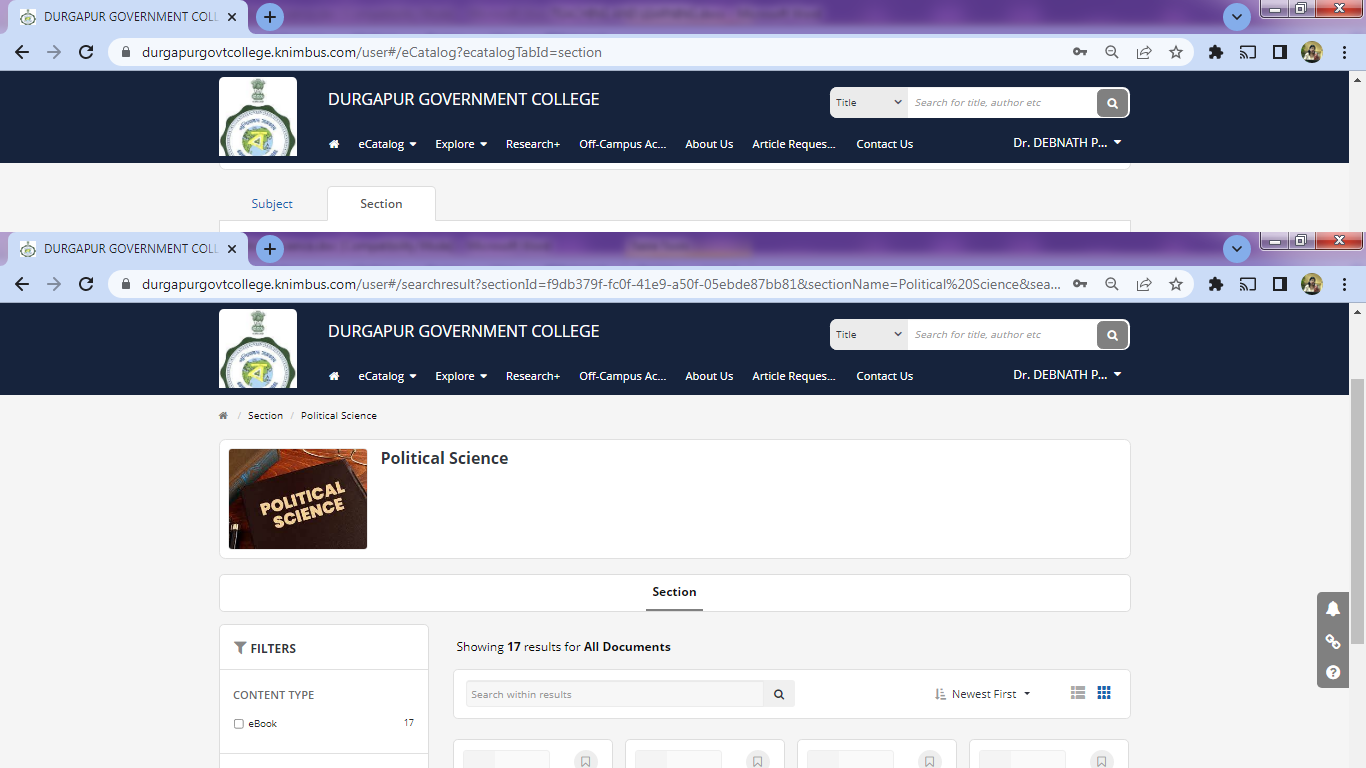1366x768 pixels.
Task: Click the Political Science book thumbnail
Action: 298,499
